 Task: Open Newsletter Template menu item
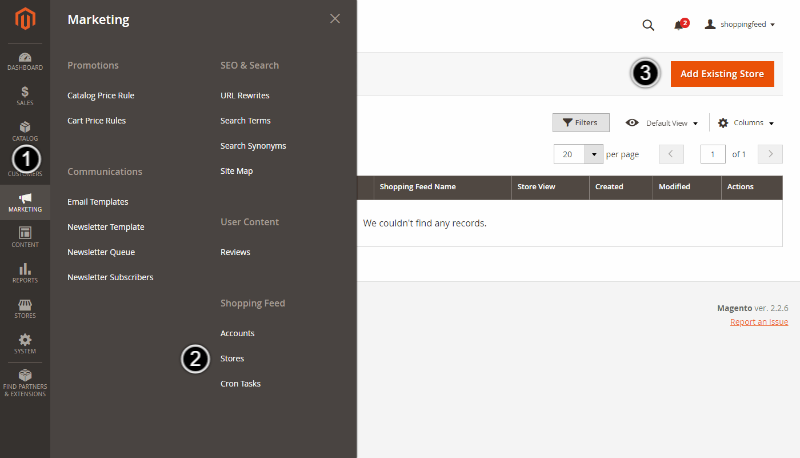point(106,227)
